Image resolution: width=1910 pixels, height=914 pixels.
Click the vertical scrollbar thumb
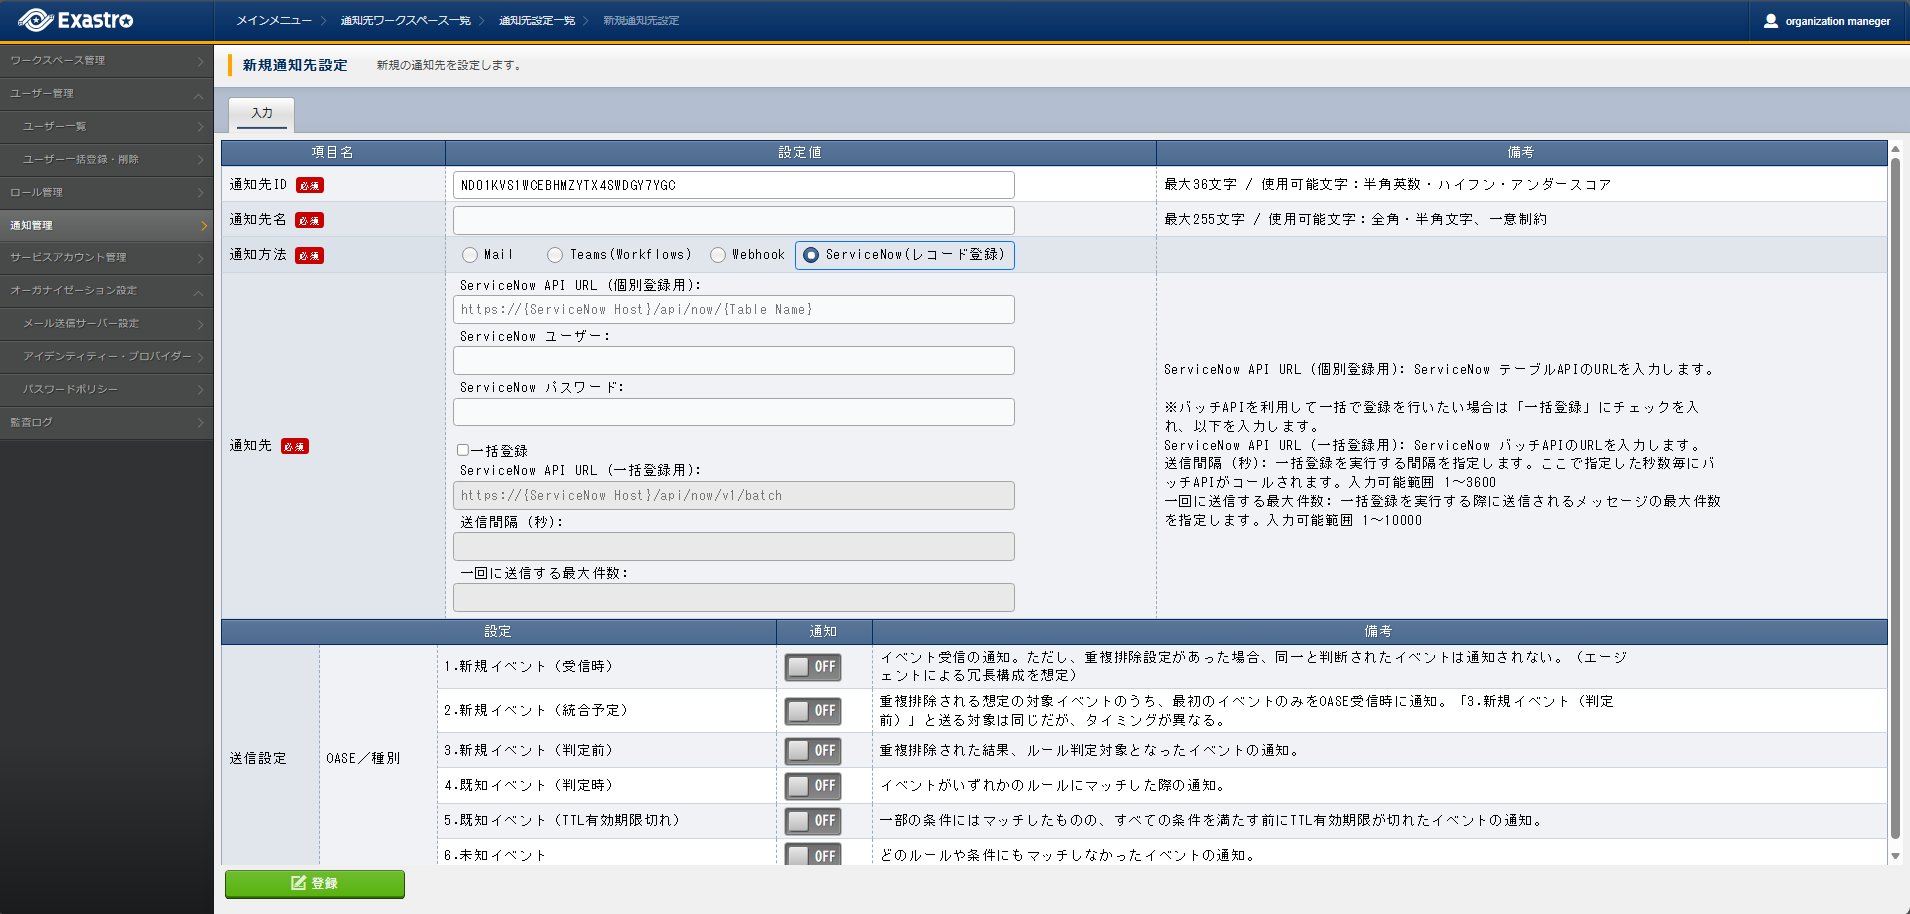(1895, 499)
